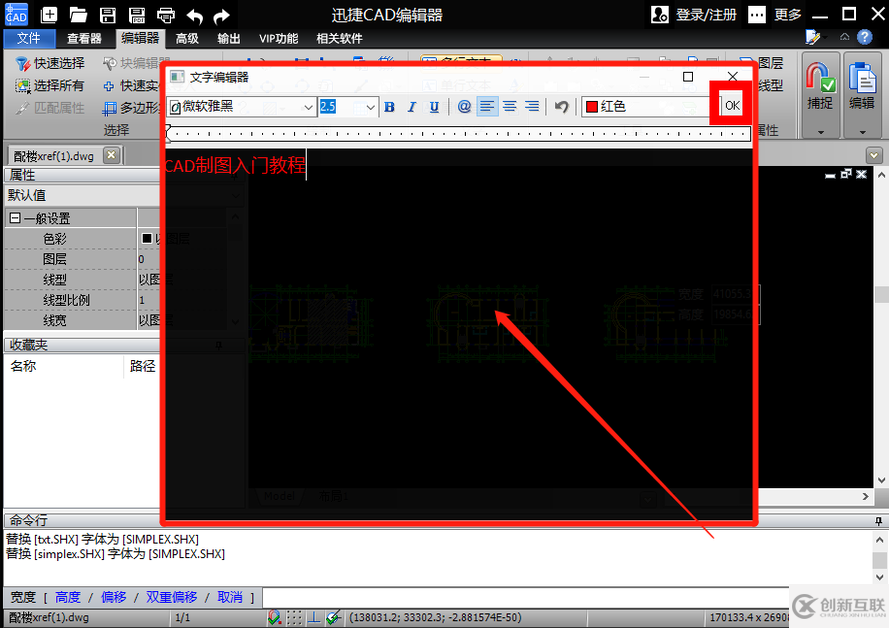The width and height of the screenshot is (889, 628).
Task: Confirm text with the OK button
Action: pyautogui.click(x=732, y=105)
